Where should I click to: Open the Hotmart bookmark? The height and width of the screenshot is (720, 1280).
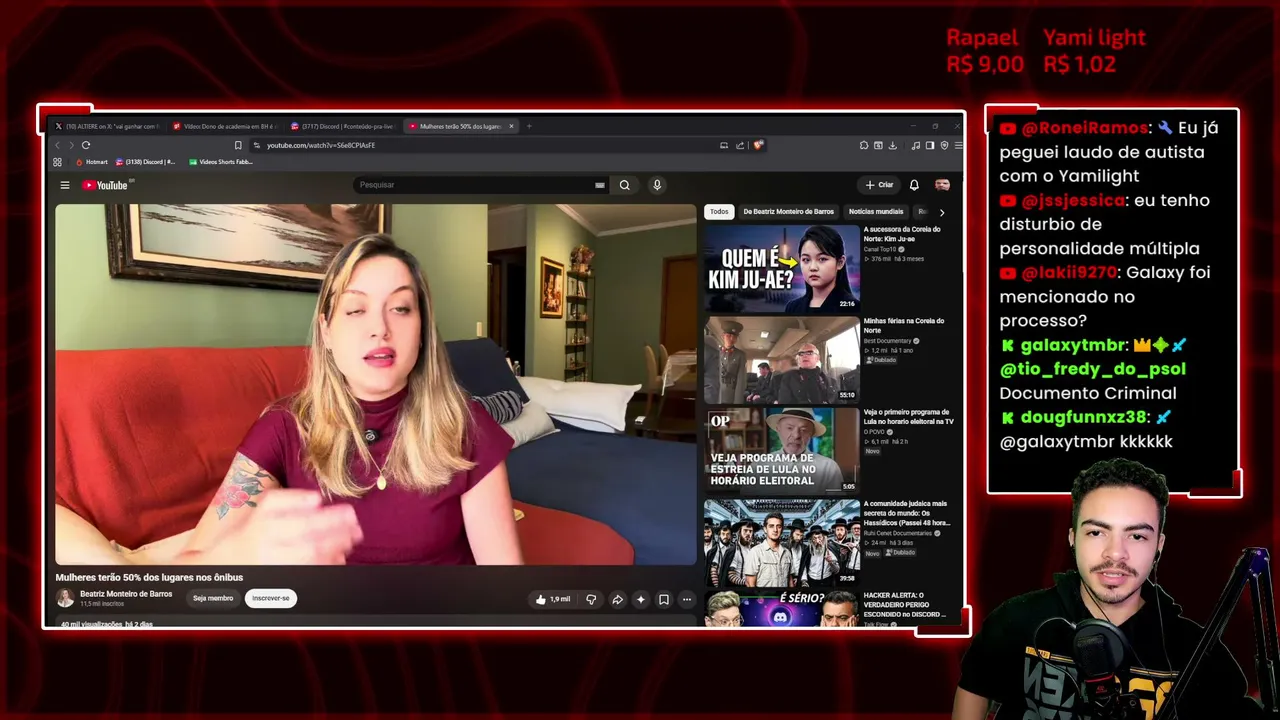pyautogui.click(x=92, y=162)
